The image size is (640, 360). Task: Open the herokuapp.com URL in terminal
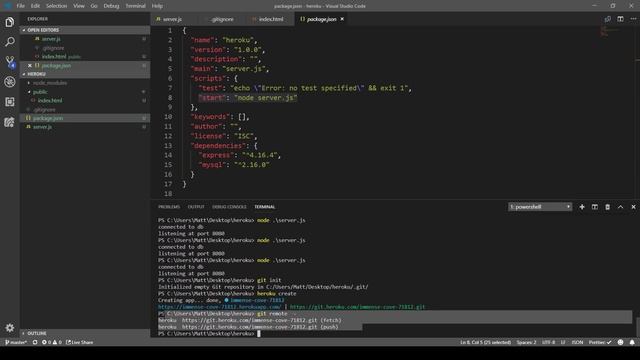click(x=219, y=307)
